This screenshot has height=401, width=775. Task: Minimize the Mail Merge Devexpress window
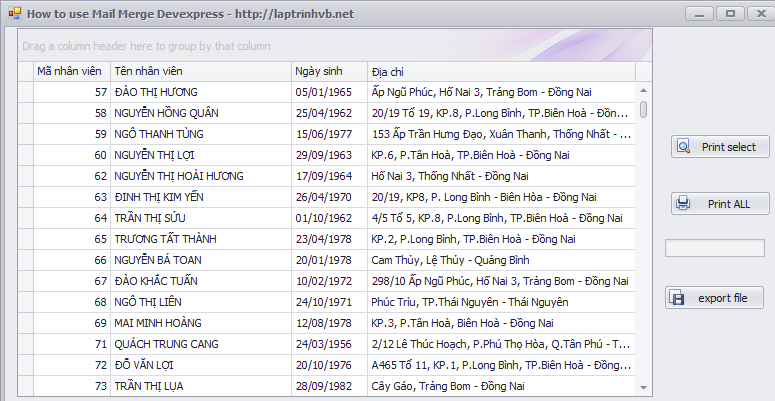tap(699, 14)
